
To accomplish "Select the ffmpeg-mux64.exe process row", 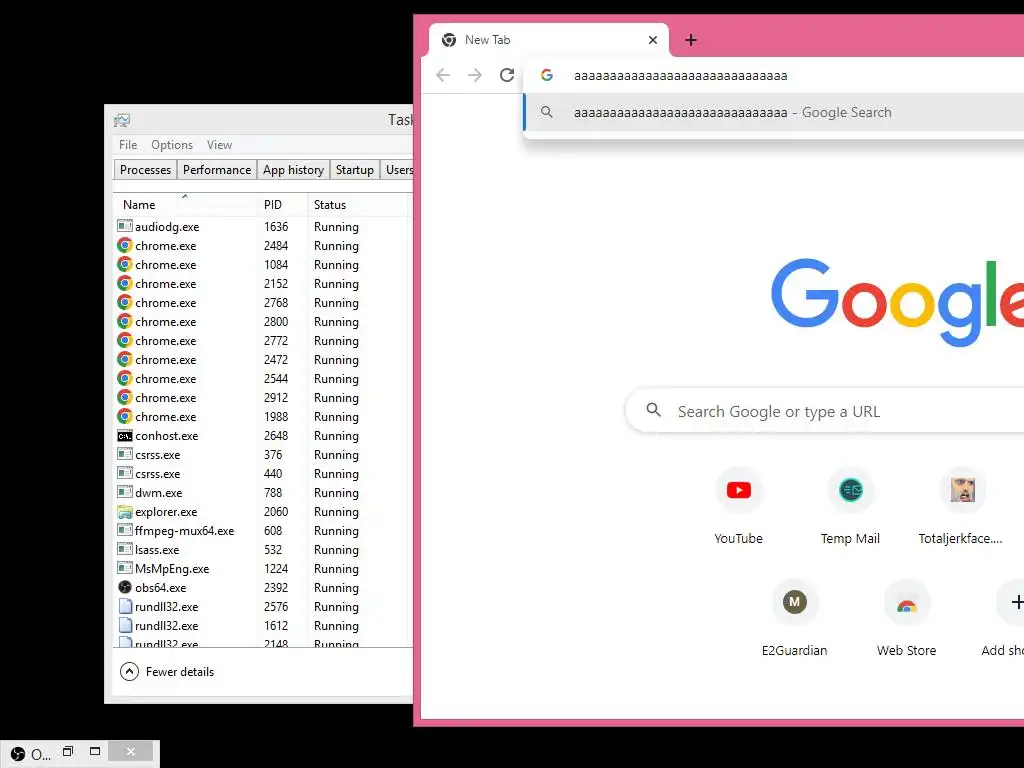I will (263, 530).
